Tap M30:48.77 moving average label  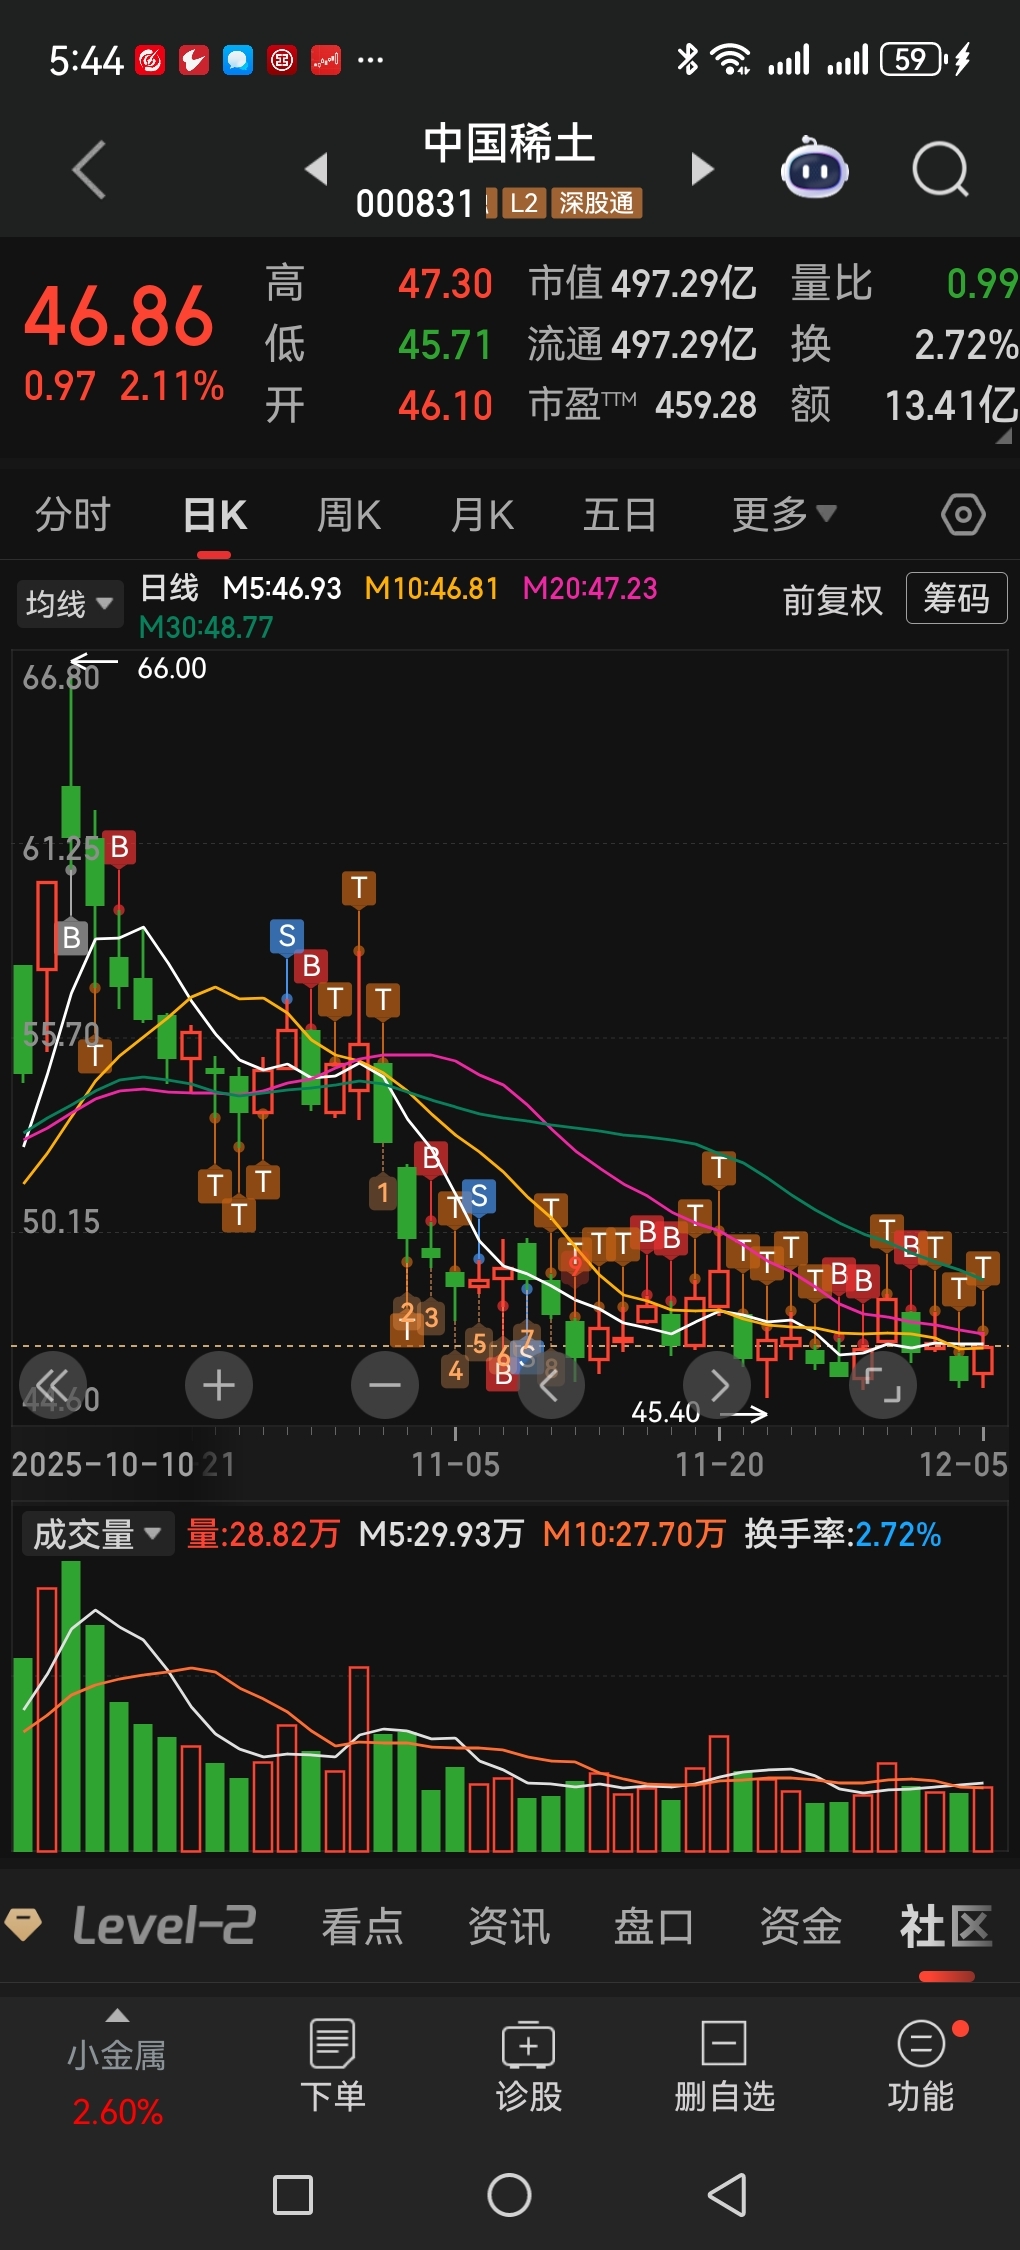(x=206, y=627)
